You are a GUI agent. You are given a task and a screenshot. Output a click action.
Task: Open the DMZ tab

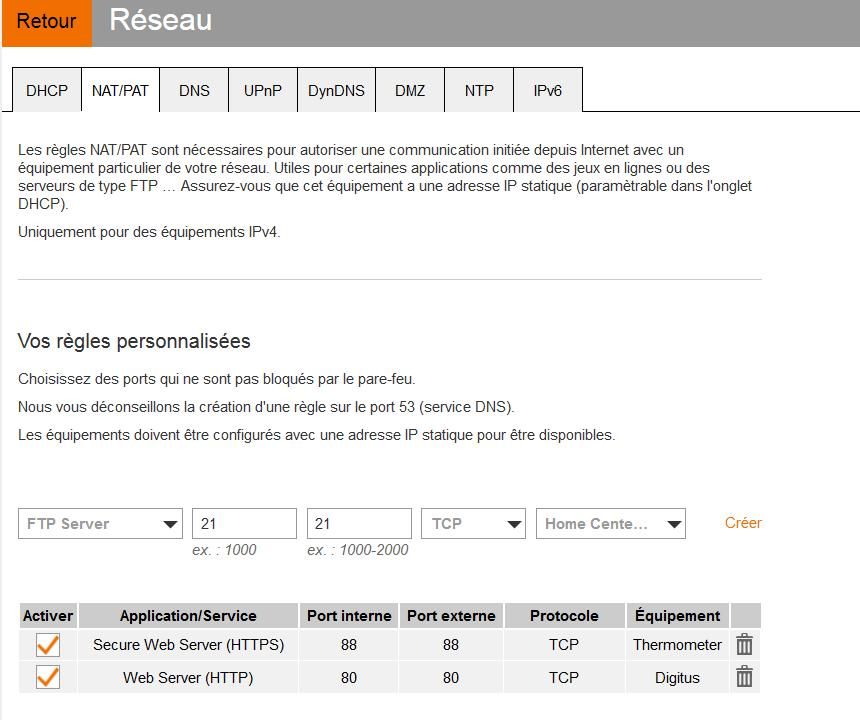[x=410, y=91]
